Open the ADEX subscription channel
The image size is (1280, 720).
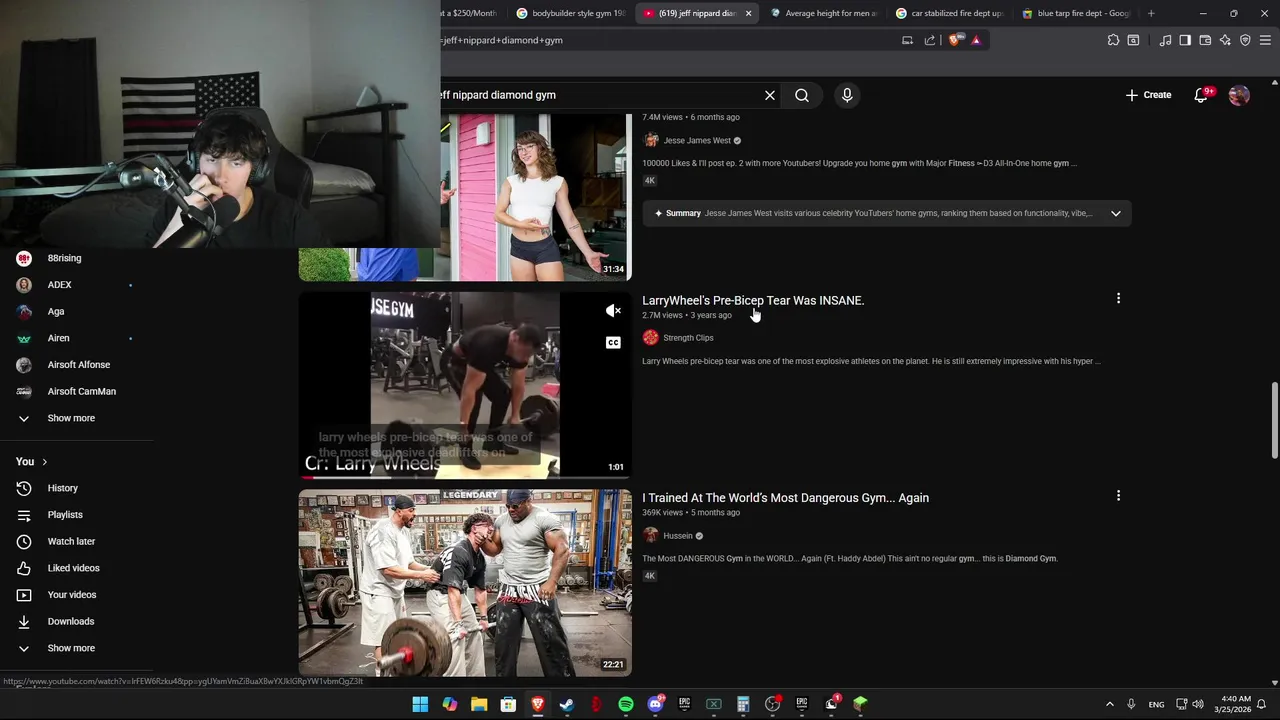59,285
